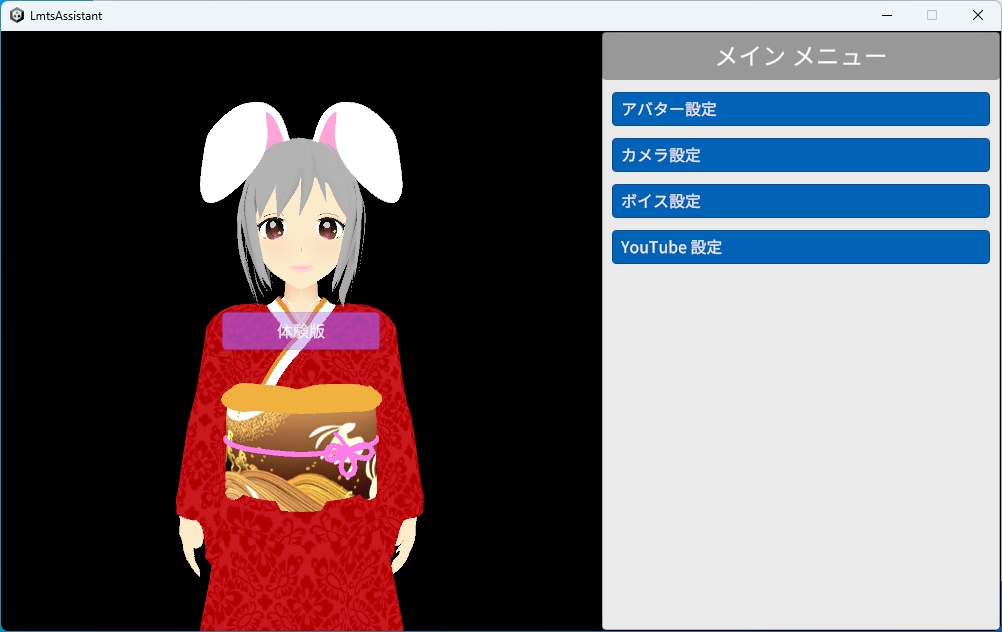The image size is (1002, 632).
Task: Open the カメラ設定 camera settings menu
Action: [800, 155]
